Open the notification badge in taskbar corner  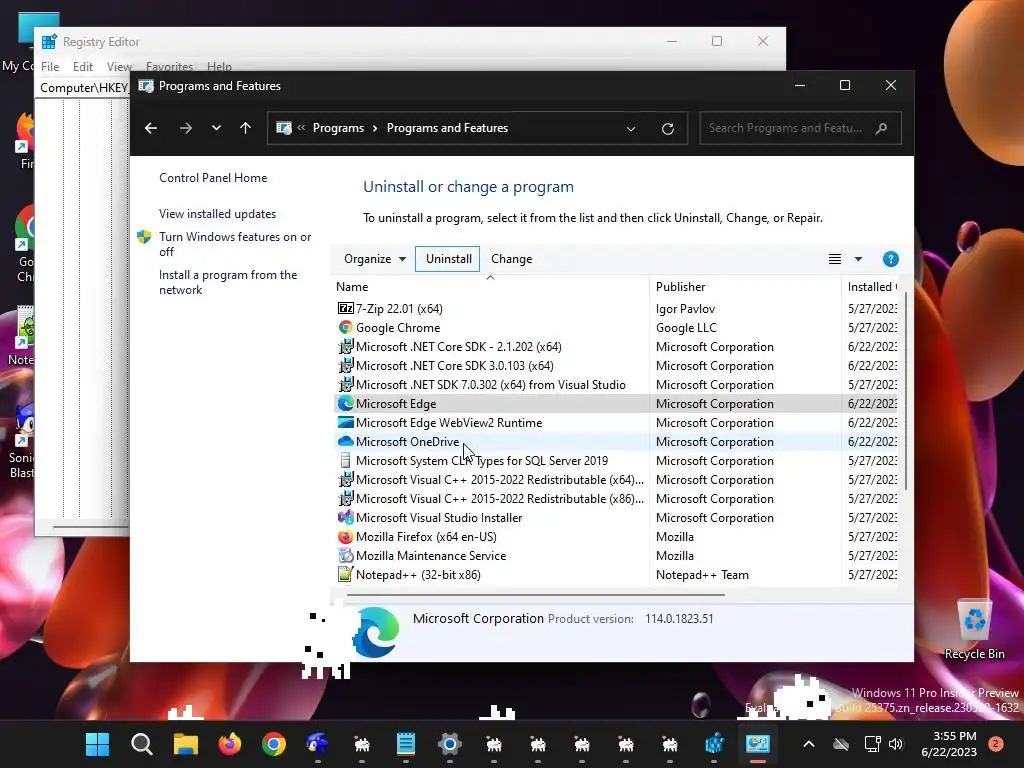click(995, 744)
